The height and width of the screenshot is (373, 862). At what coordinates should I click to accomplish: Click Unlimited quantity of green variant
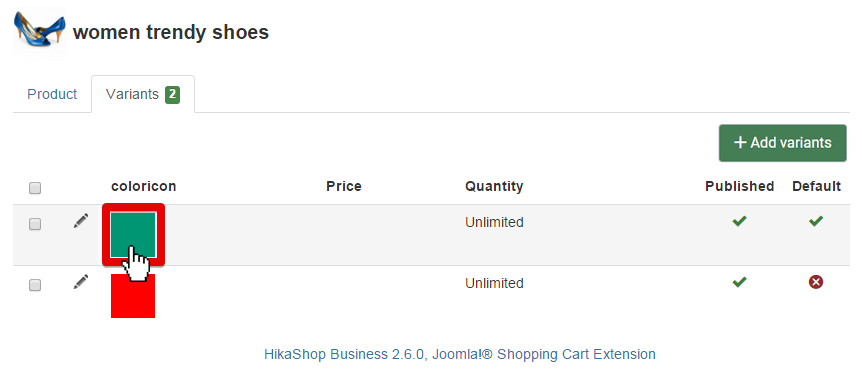click(494, 222)
